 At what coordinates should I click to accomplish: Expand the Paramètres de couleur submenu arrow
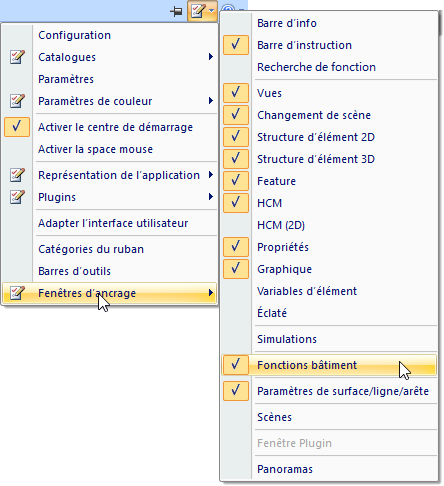point(211,101)
